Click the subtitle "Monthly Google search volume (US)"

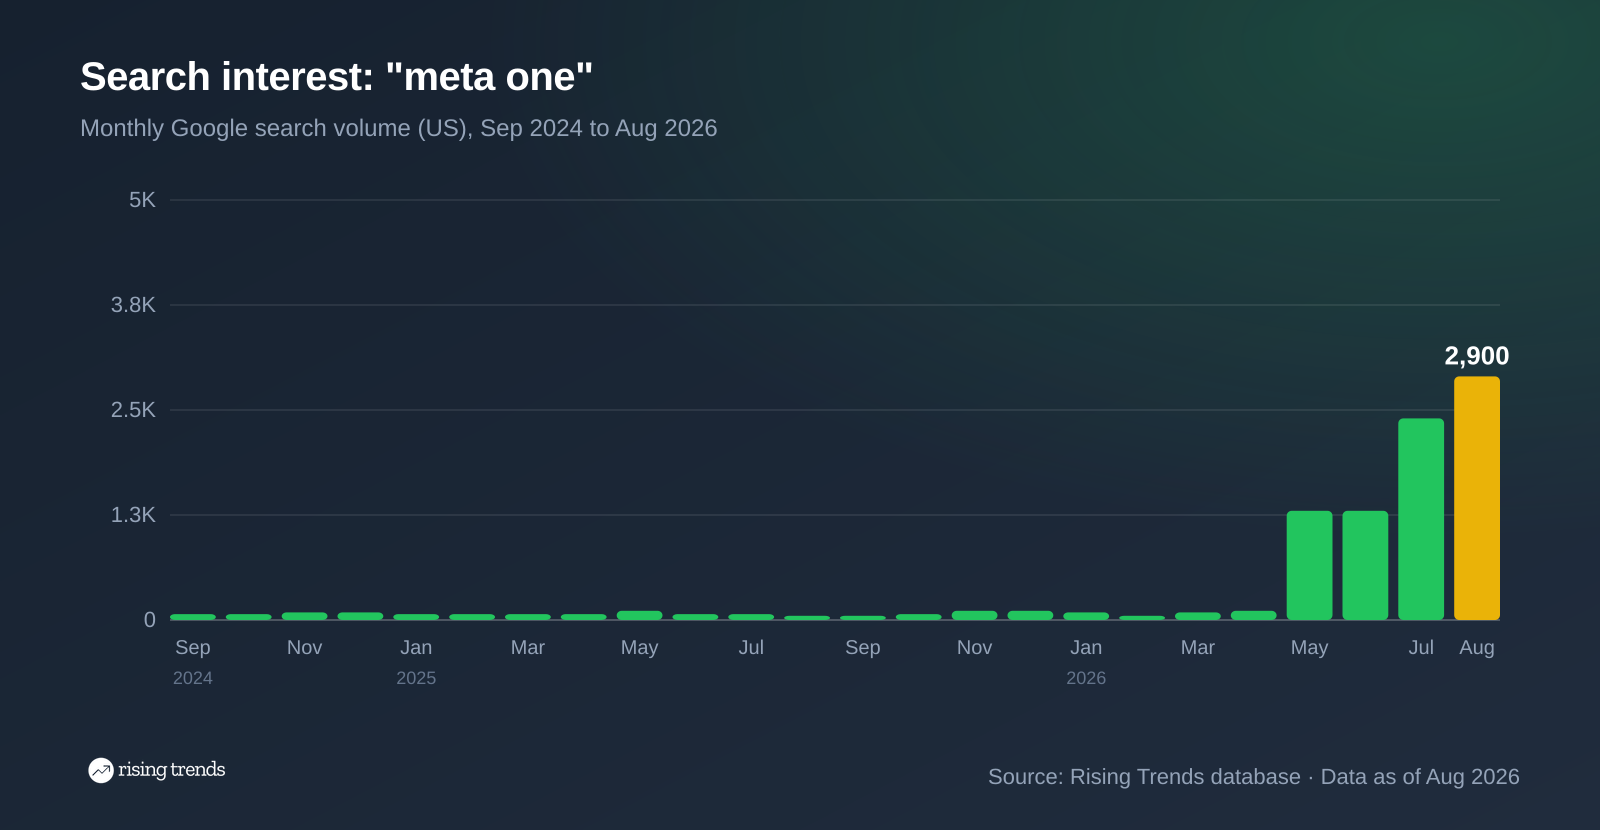click(276, 128)
